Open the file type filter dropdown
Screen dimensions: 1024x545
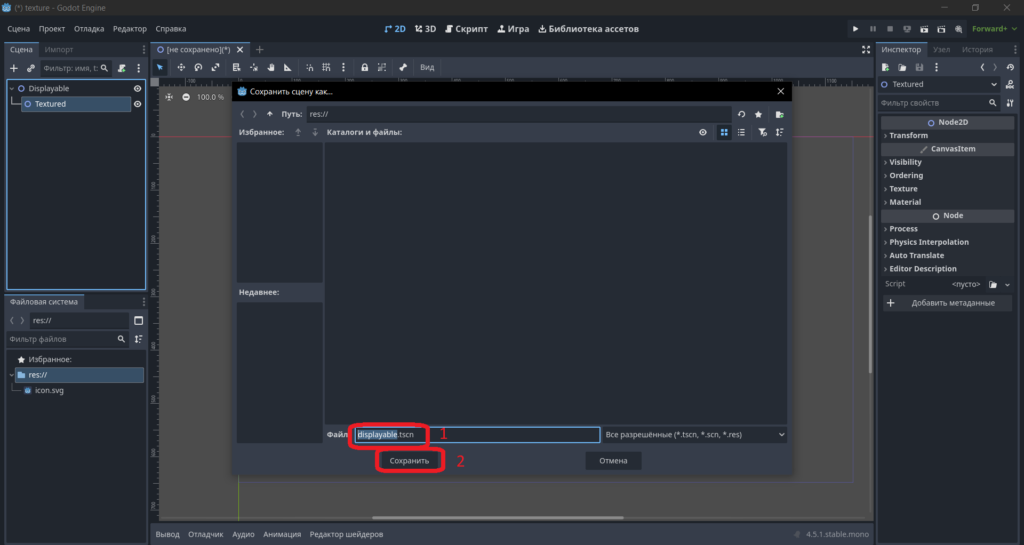pyautogui.click(x=695, y=435)
